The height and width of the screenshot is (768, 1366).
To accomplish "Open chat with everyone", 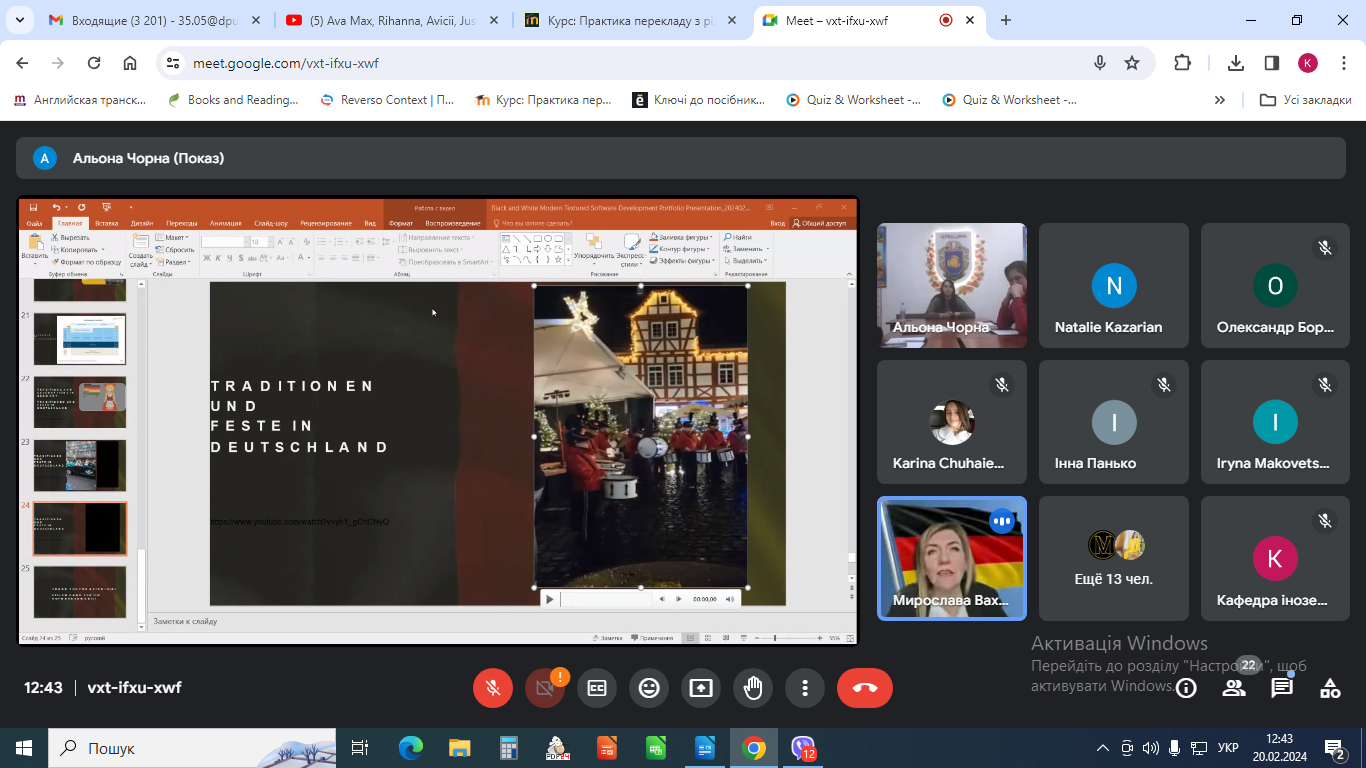I will click(1282, 688).
